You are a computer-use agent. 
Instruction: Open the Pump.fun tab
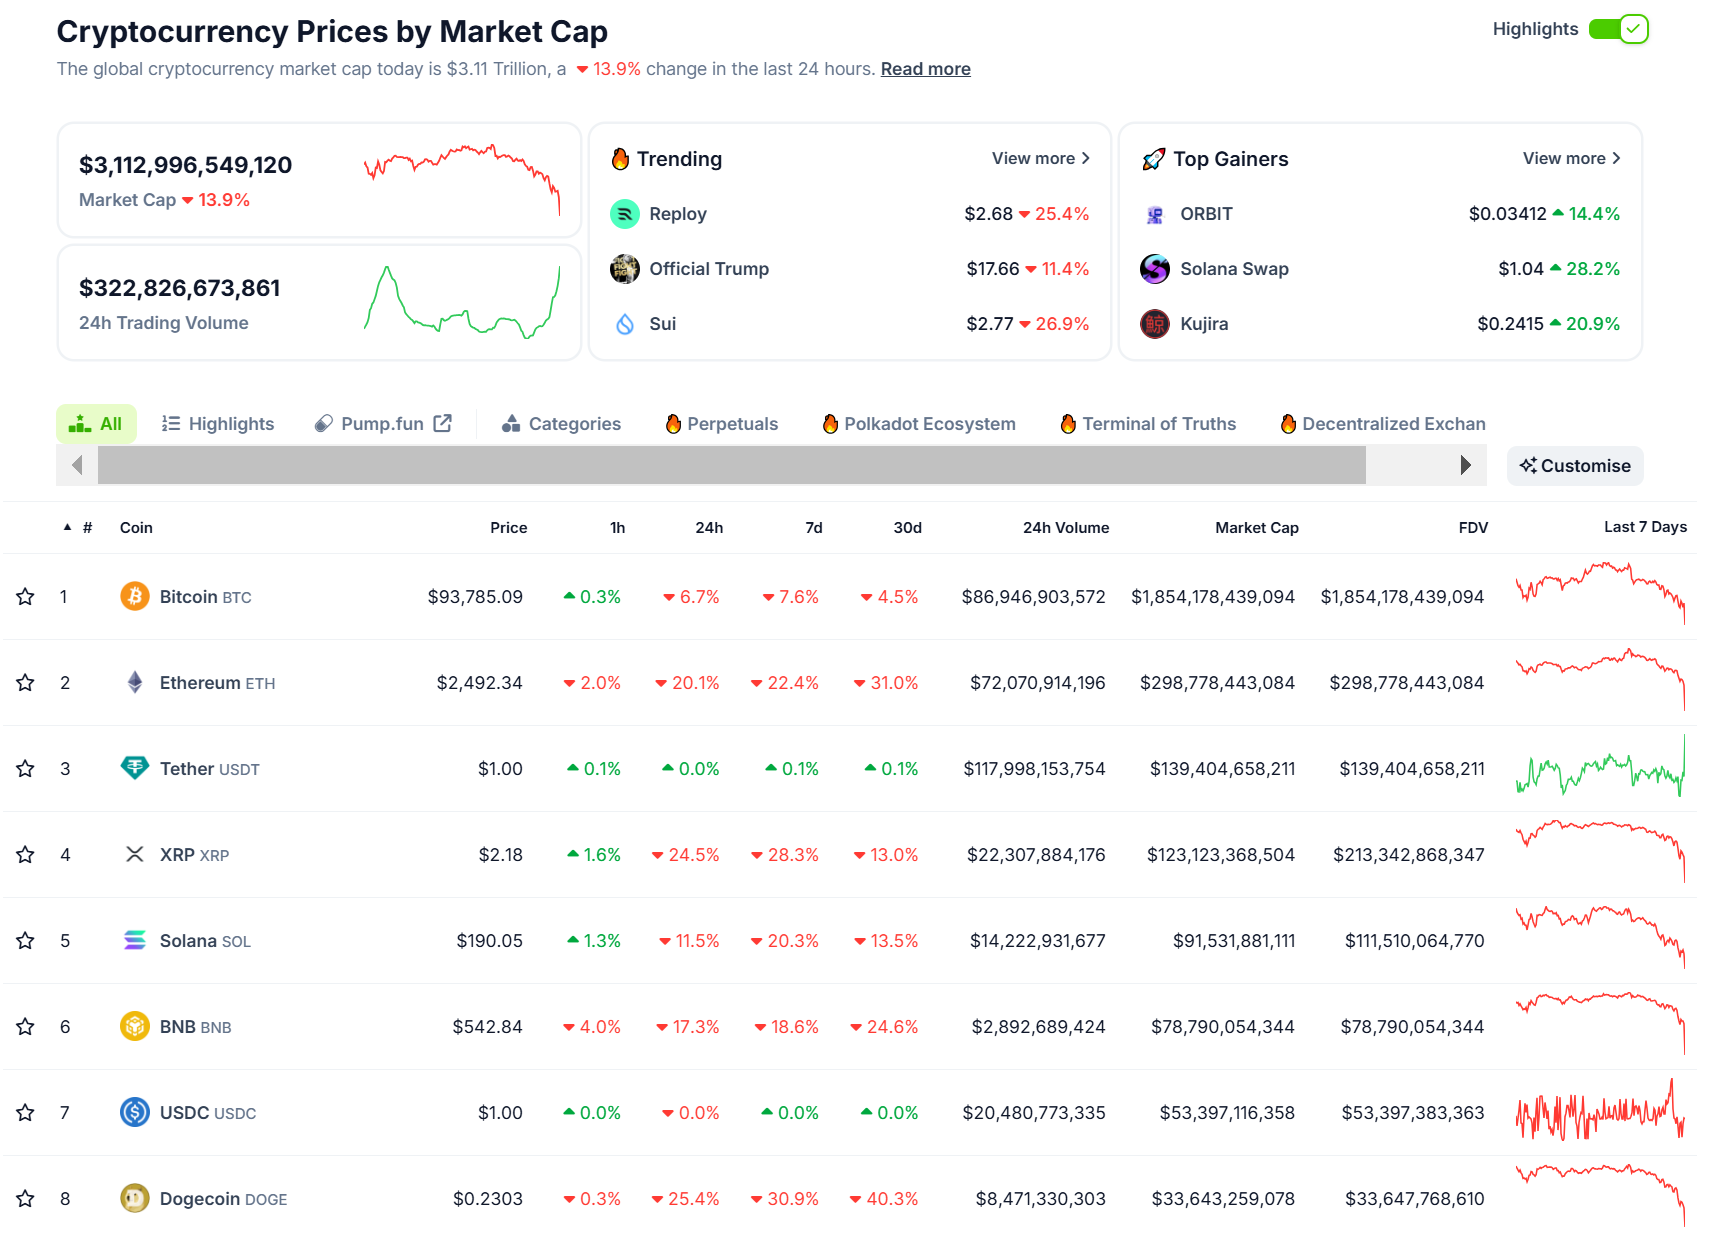[x=383, y=424]
